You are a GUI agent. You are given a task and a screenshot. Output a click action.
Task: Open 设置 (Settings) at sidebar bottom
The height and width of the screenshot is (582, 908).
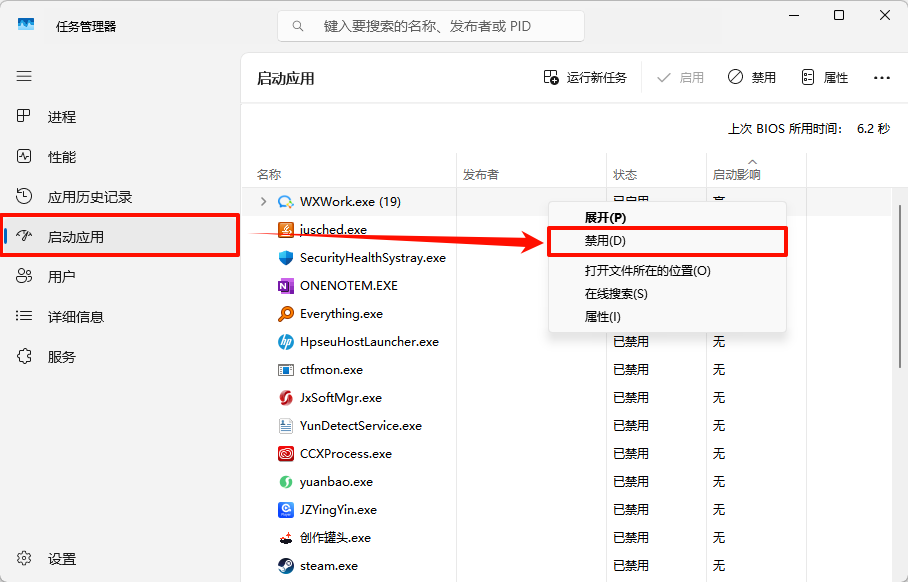click(x=61, y=559)
